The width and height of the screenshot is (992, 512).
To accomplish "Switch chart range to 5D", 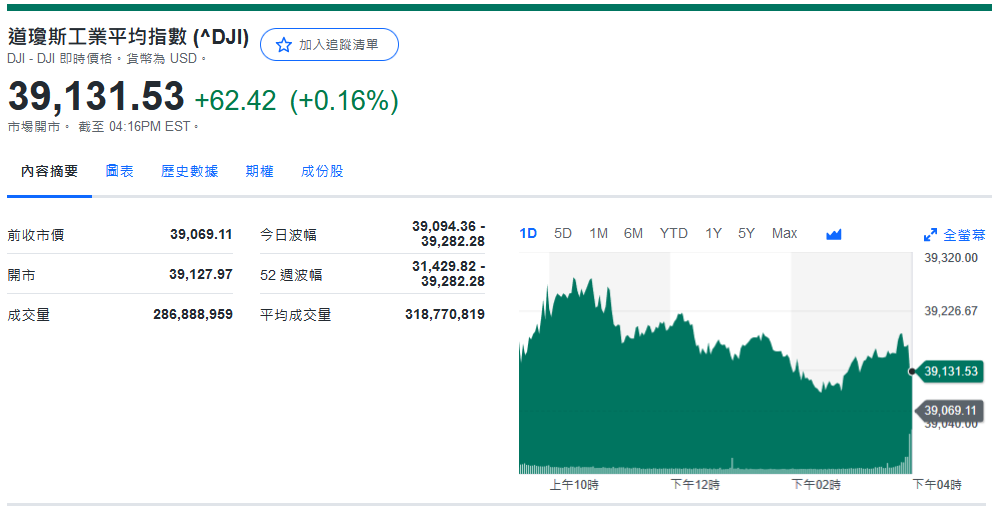I will pyautogui.click(x=563, y=233).
